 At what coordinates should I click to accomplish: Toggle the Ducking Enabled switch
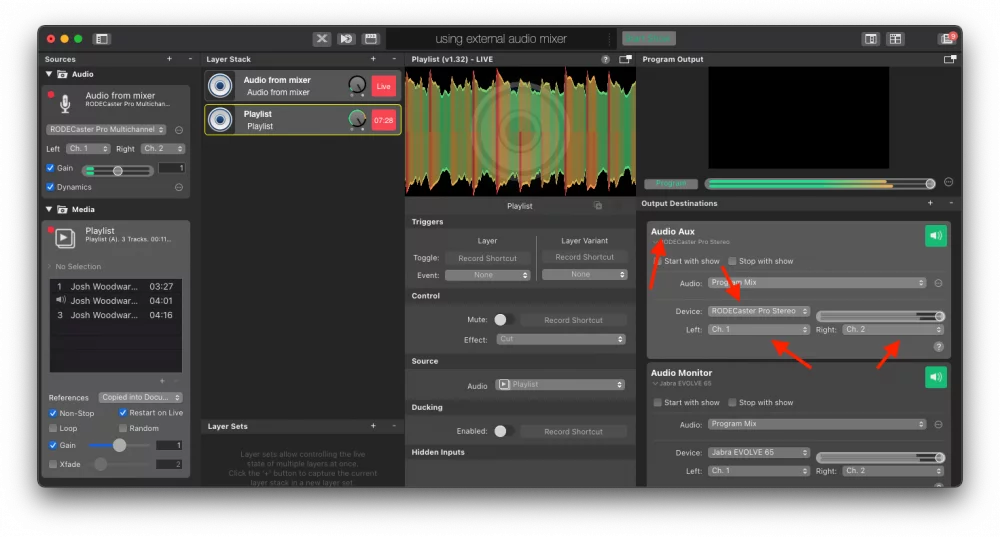coord(504,431)
